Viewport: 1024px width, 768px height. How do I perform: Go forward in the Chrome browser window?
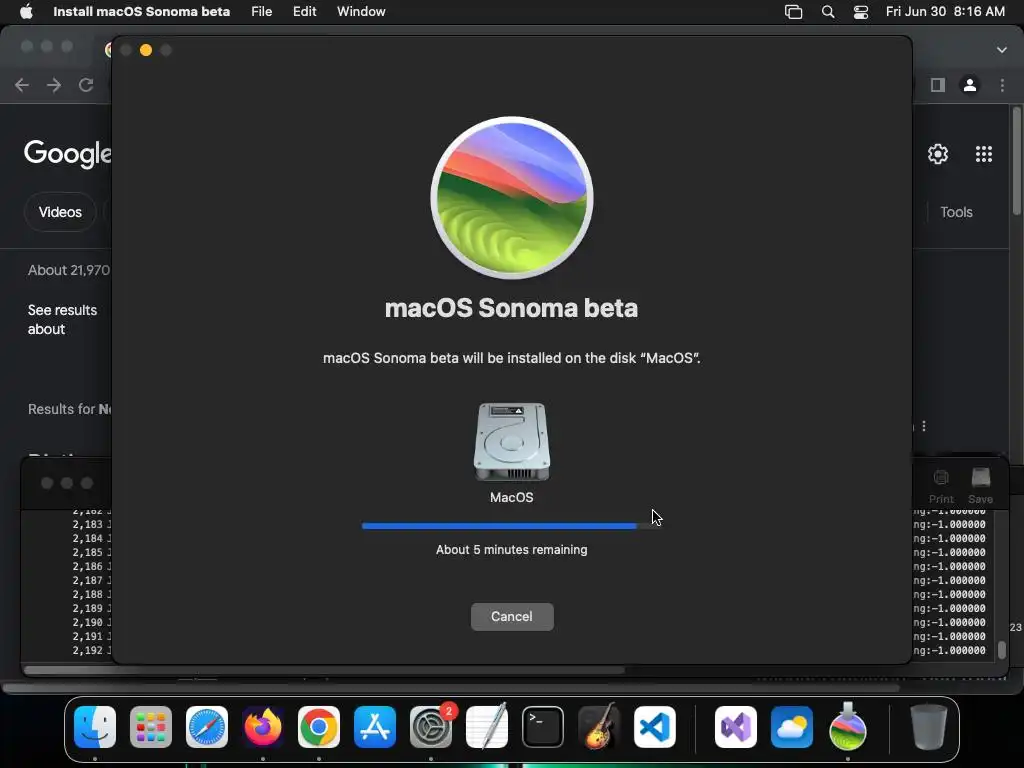click(x=54, y=85)
